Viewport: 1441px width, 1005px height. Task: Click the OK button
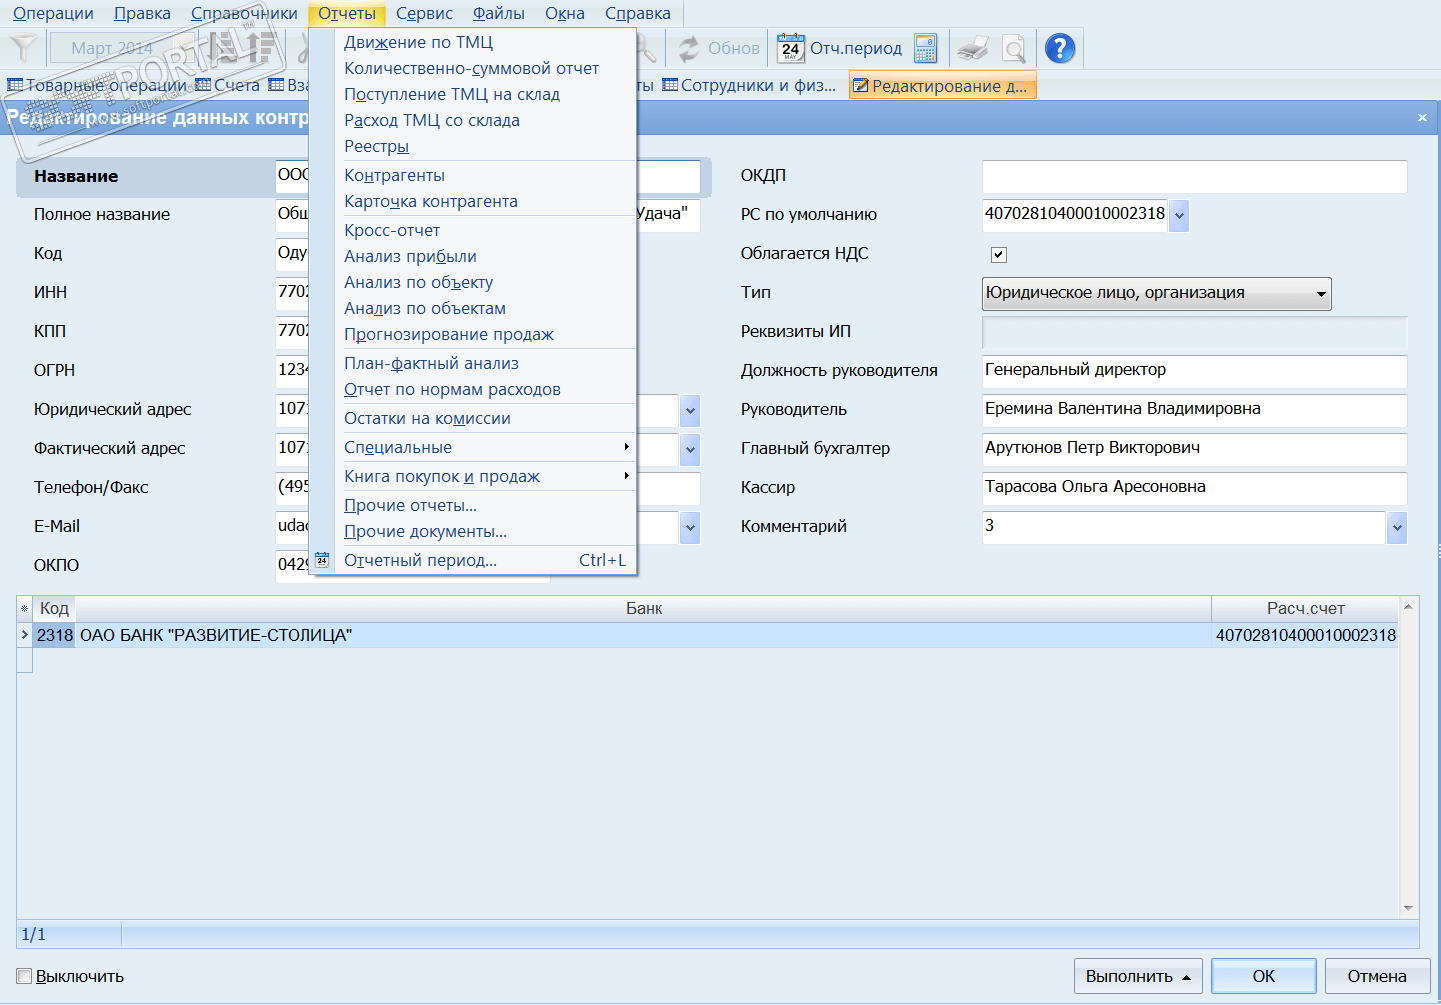click(1264, 976)
